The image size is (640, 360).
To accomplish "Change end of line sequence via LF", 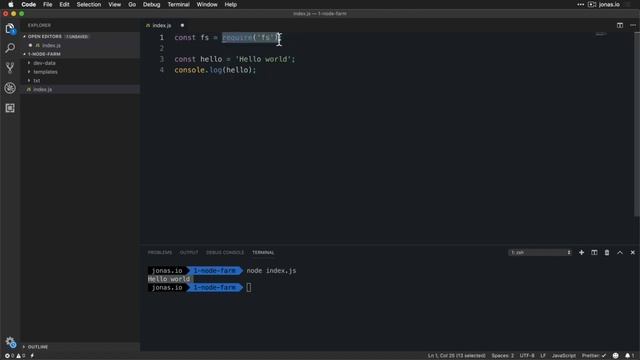I will pyautogui.click(x=543, y=356).
